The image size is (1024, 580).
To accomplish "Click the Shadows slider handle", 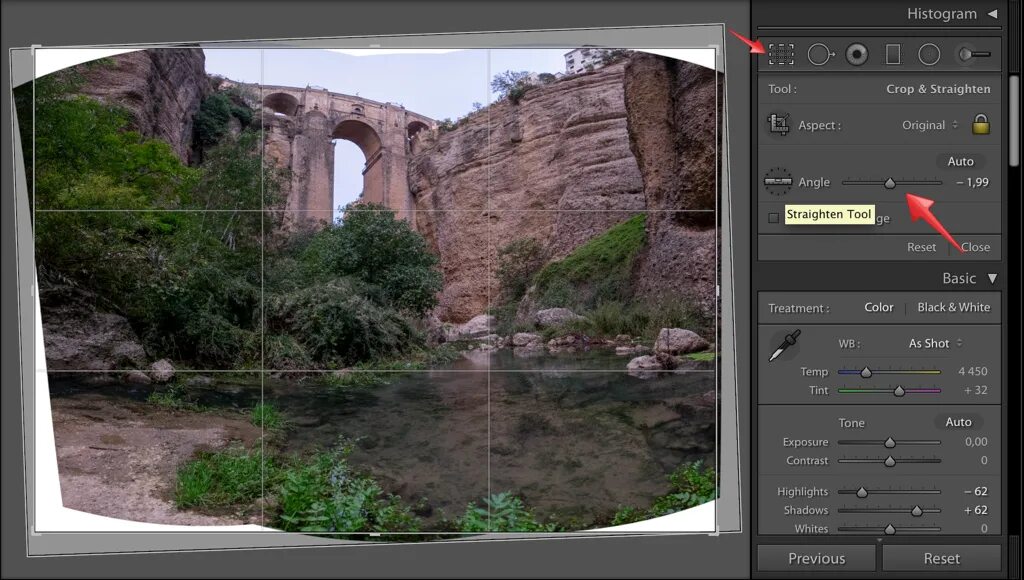I will coord(917,511).
